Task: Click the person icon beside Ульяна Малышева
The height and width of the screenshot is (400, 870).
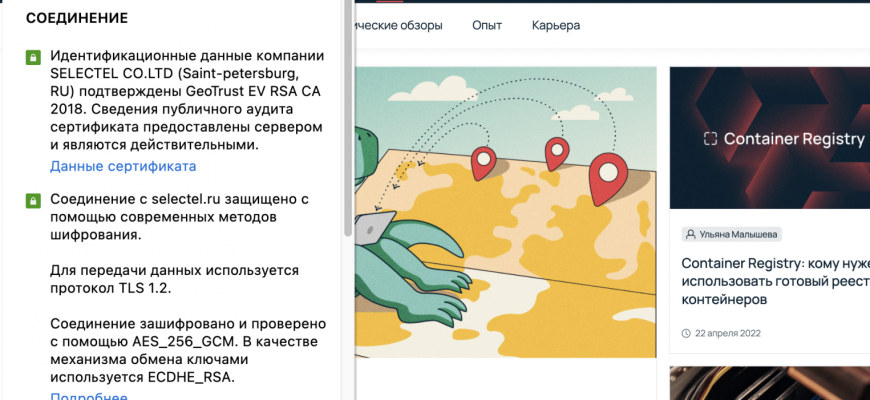Action: (x=690, y=234)
